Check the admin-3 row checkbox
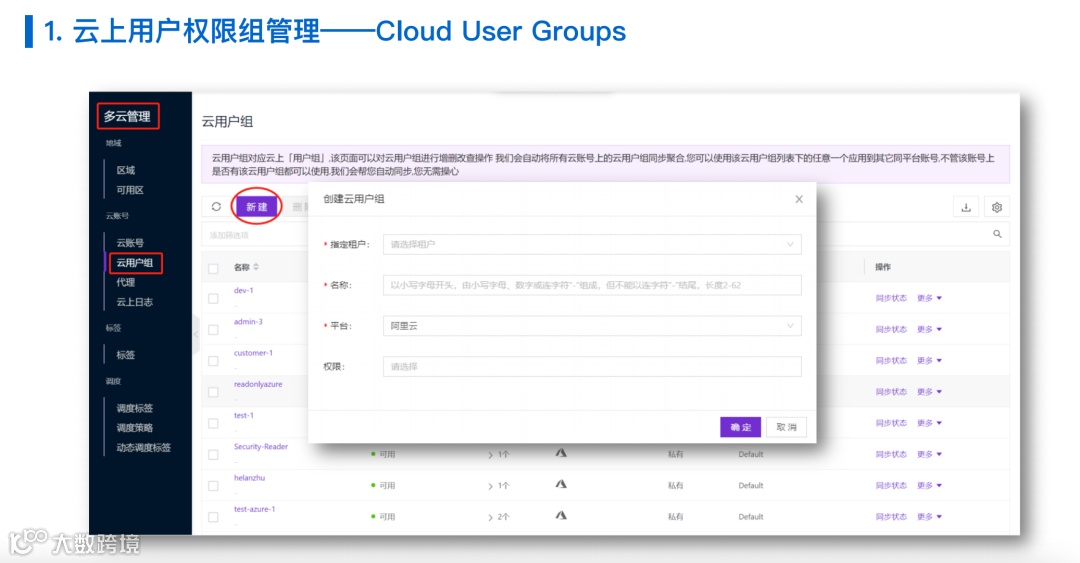 point(214,329)
